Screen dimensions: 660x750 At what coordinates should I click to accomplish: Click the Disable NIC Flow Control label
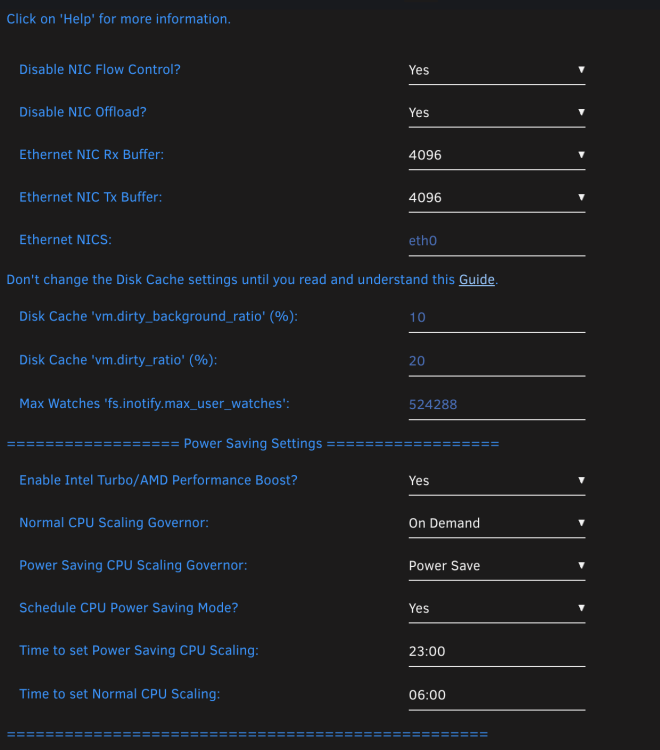click(x=100, y=70)
